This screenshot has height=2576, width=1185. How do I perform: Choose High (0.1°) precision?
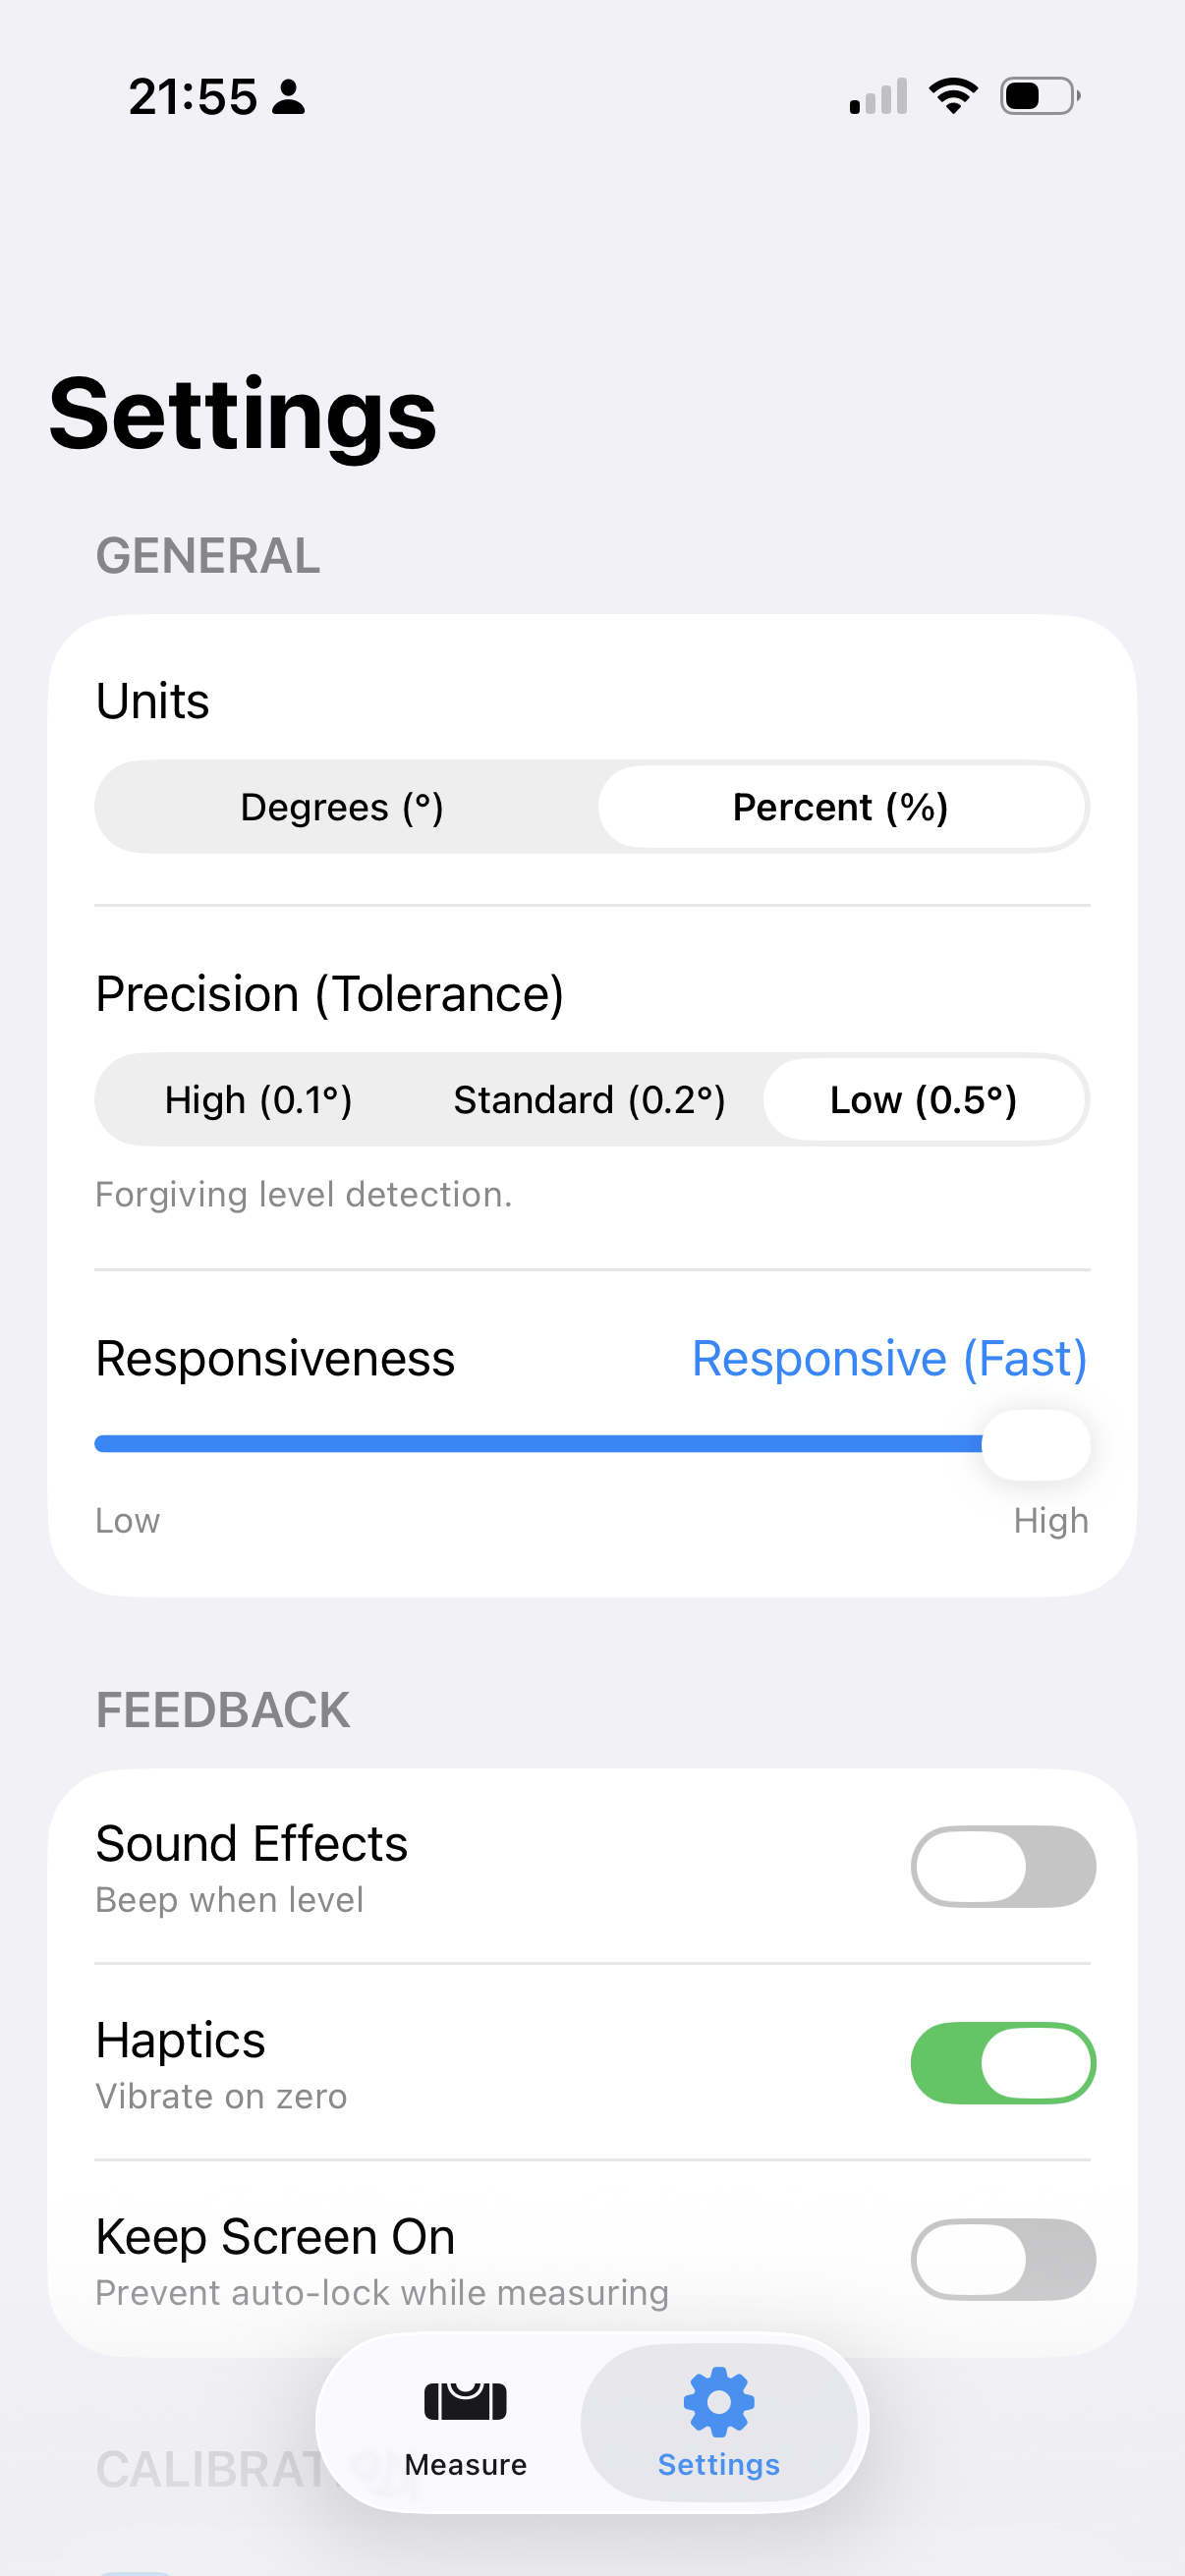coord(258,1100)
